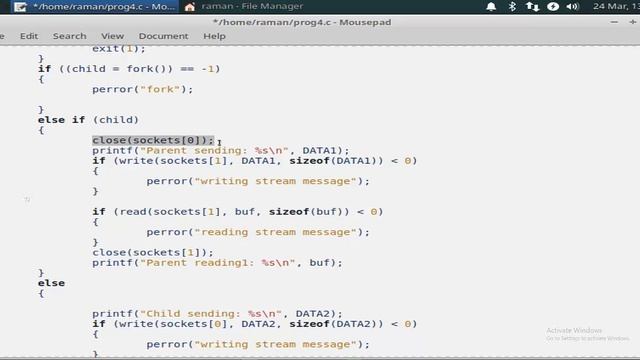This screenshot has height=360, width=640.
Task: Click the 'Parent sending' printf line
Action: 221,151
